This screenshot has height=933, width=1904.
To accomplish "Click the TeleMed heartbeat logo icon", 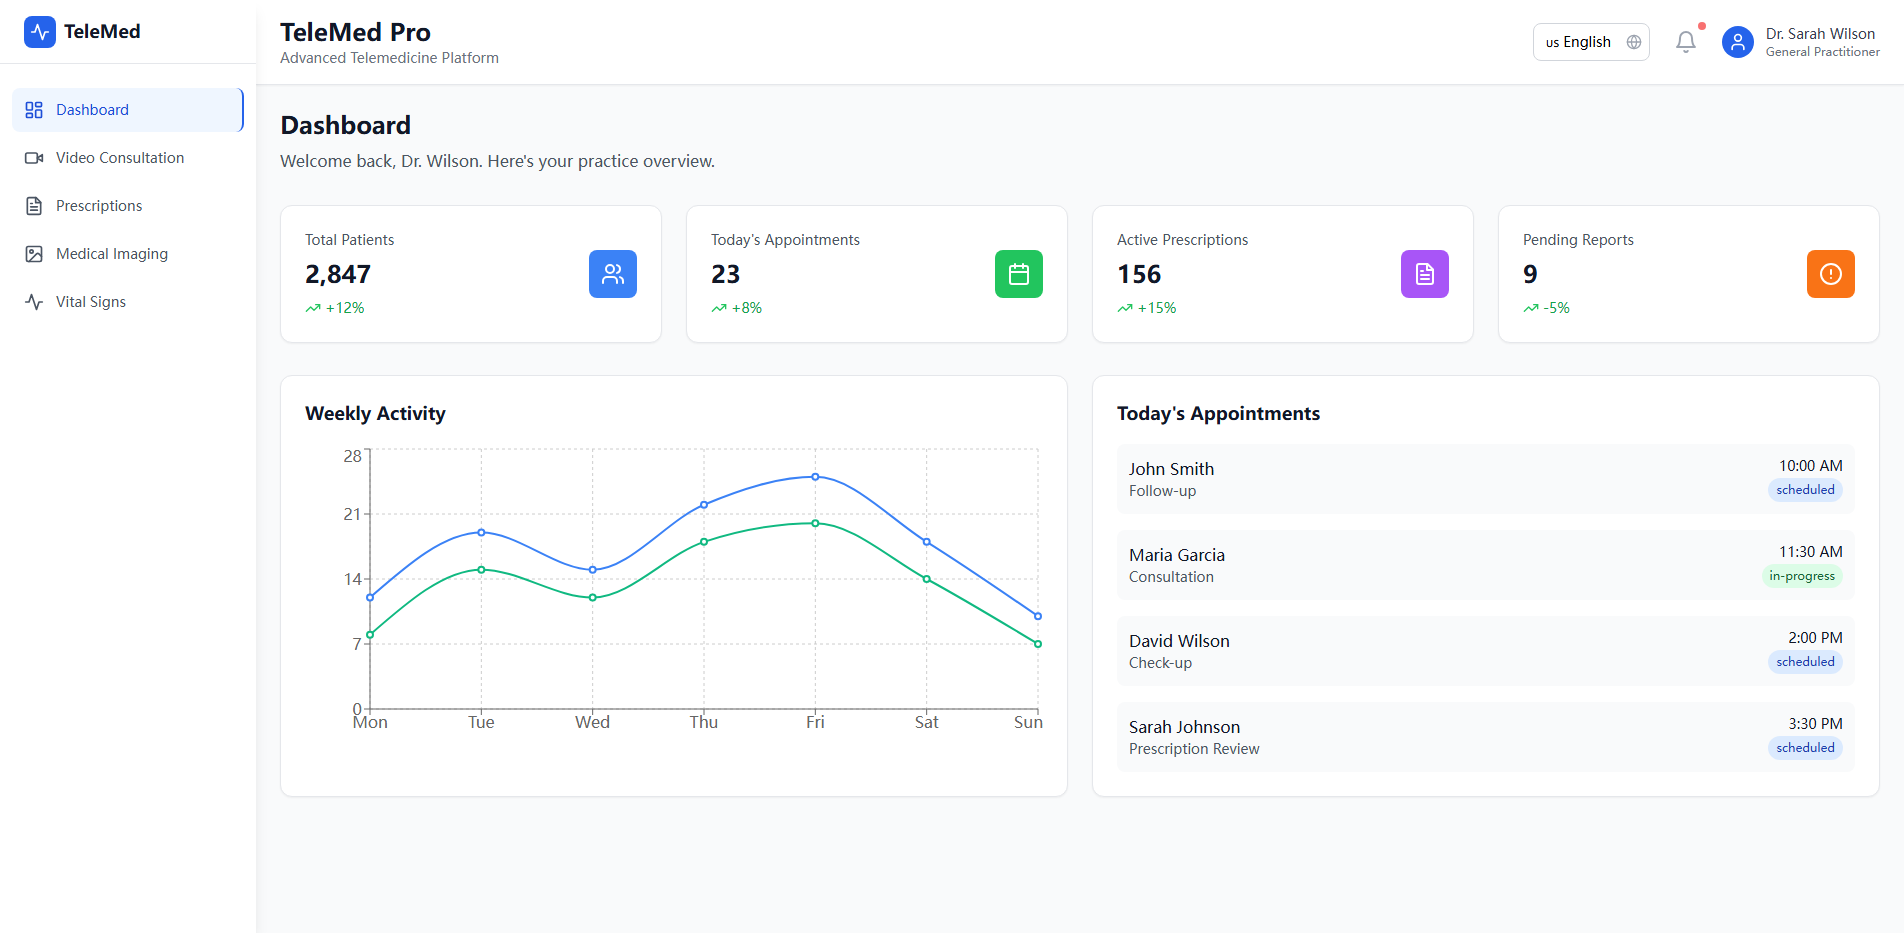I will click(x=40, y=32).
